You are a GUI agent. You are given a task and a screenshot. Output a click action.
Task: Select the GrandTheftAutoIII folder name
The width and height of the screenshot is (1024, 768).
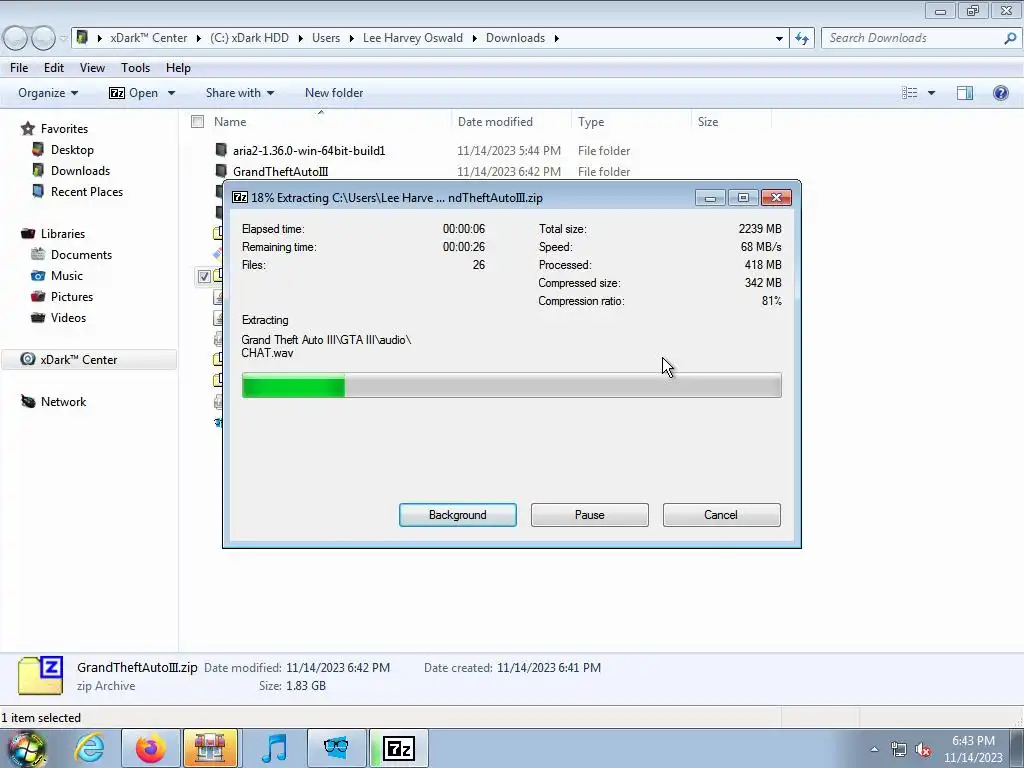pos(281,172)
